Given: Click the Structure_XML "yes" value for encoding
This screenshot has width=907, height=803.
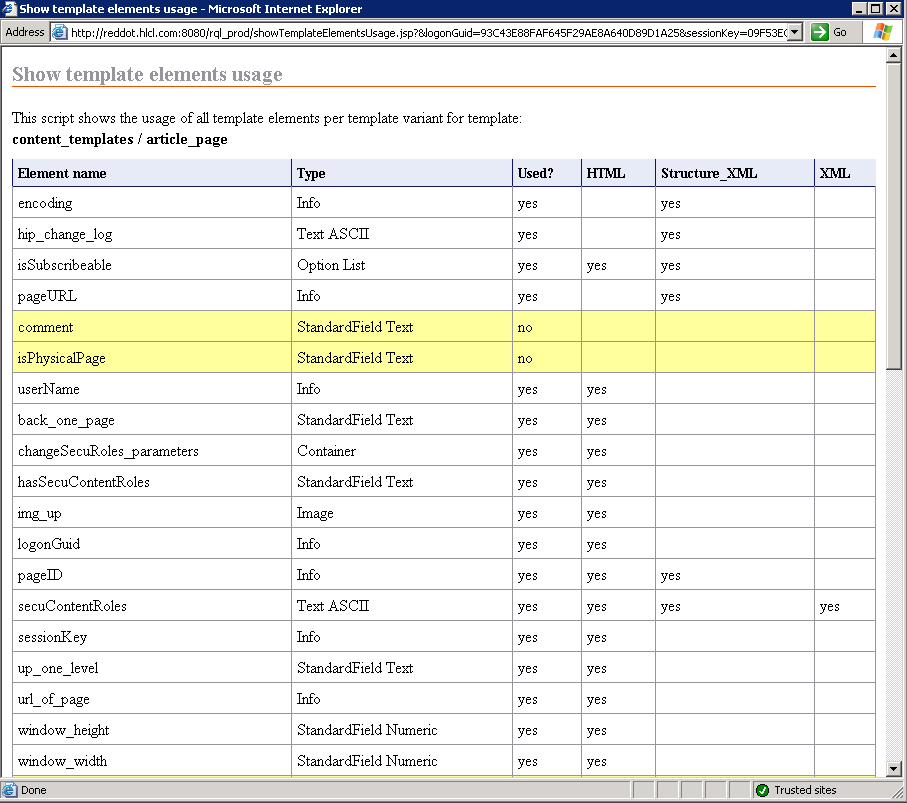Looking at the screenshot, I should (671, 204).
